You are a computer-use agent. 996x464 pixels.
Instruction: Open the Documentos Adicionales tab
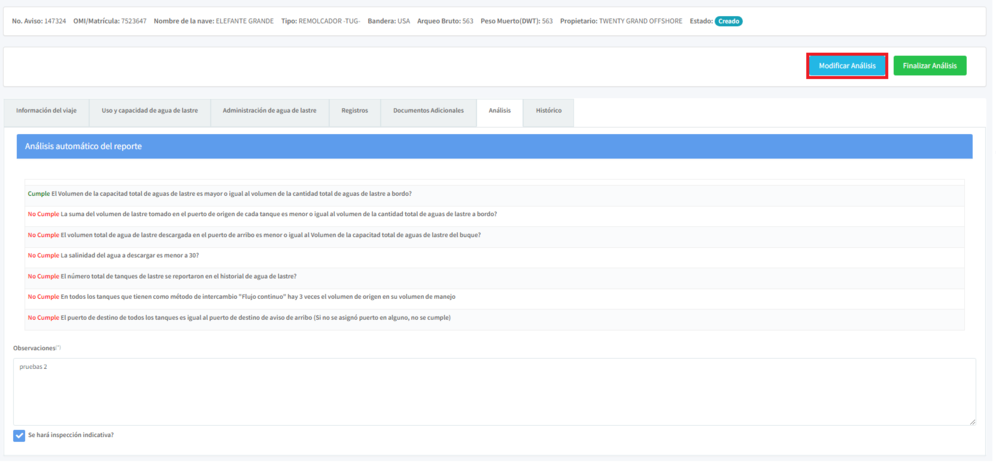(x=428, y=111)
